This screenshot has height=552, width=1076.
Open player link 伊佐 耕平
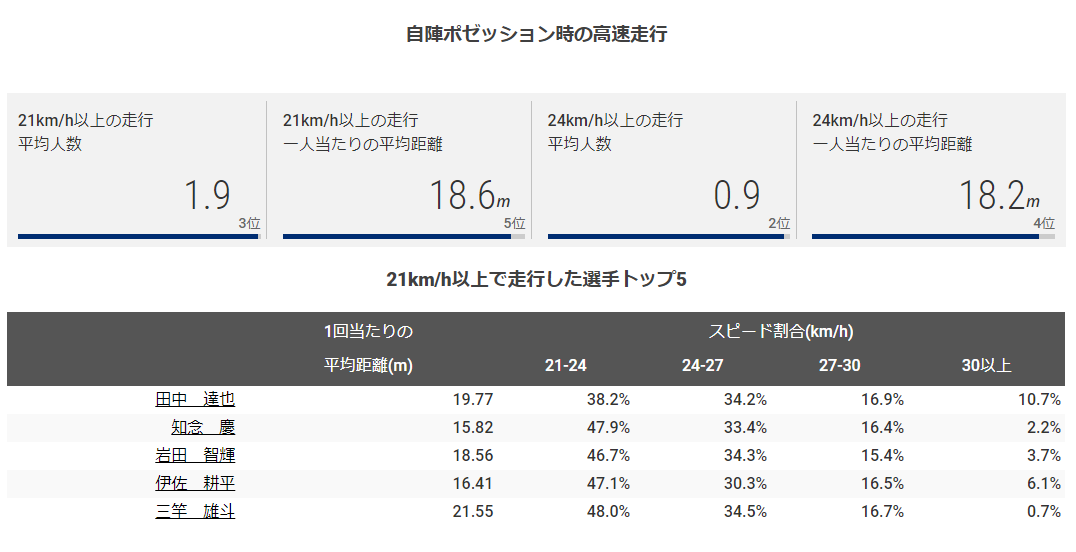[195, 483]
